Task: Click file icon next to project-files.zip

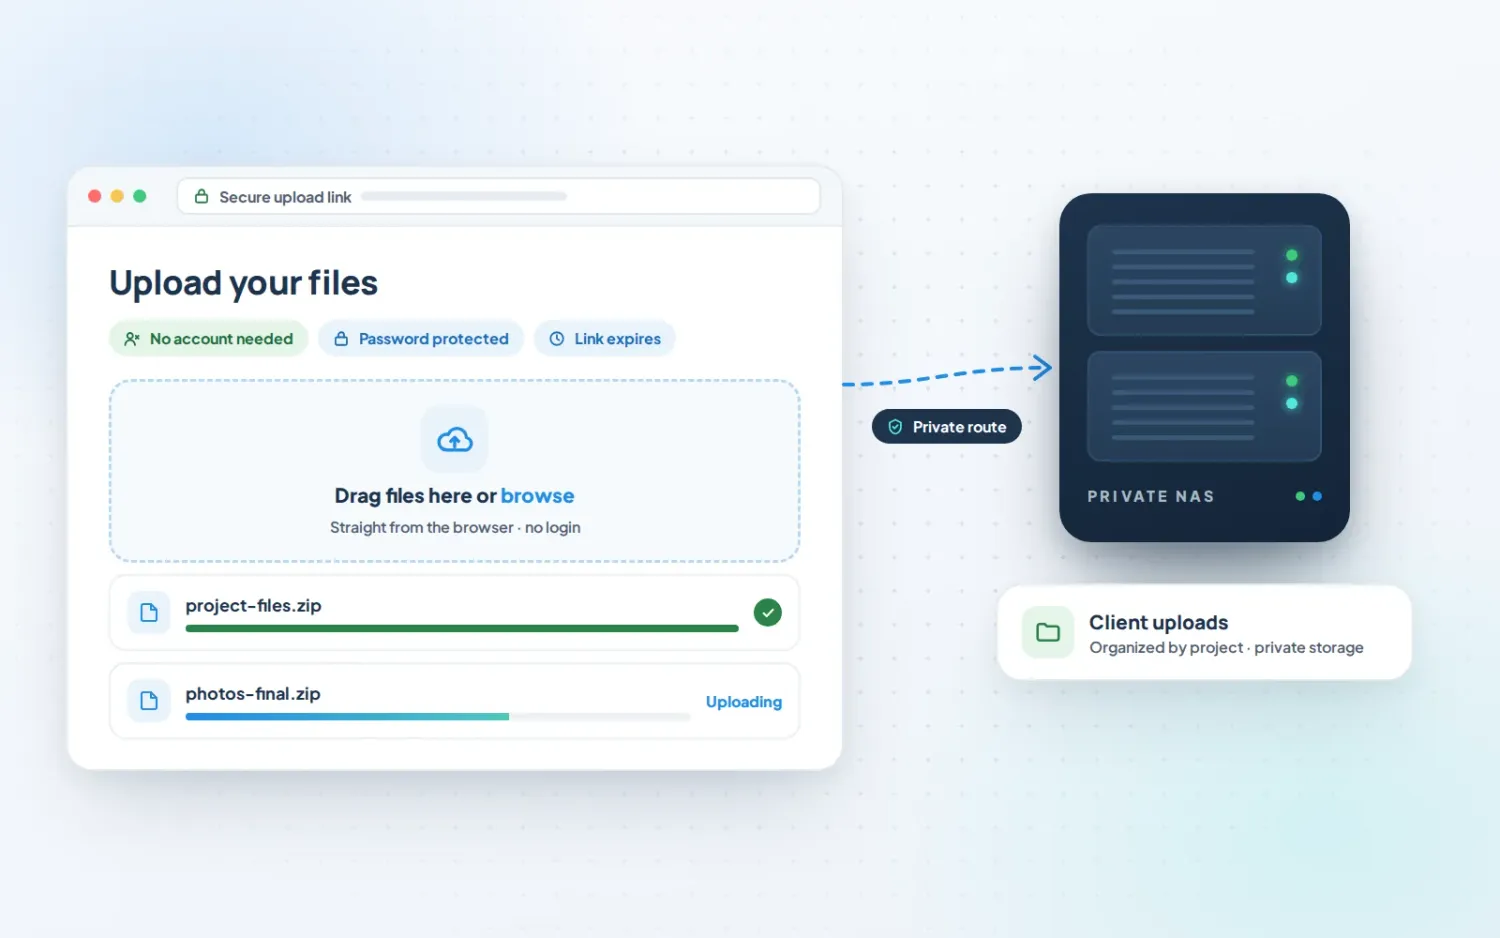Action: point(149,612)
